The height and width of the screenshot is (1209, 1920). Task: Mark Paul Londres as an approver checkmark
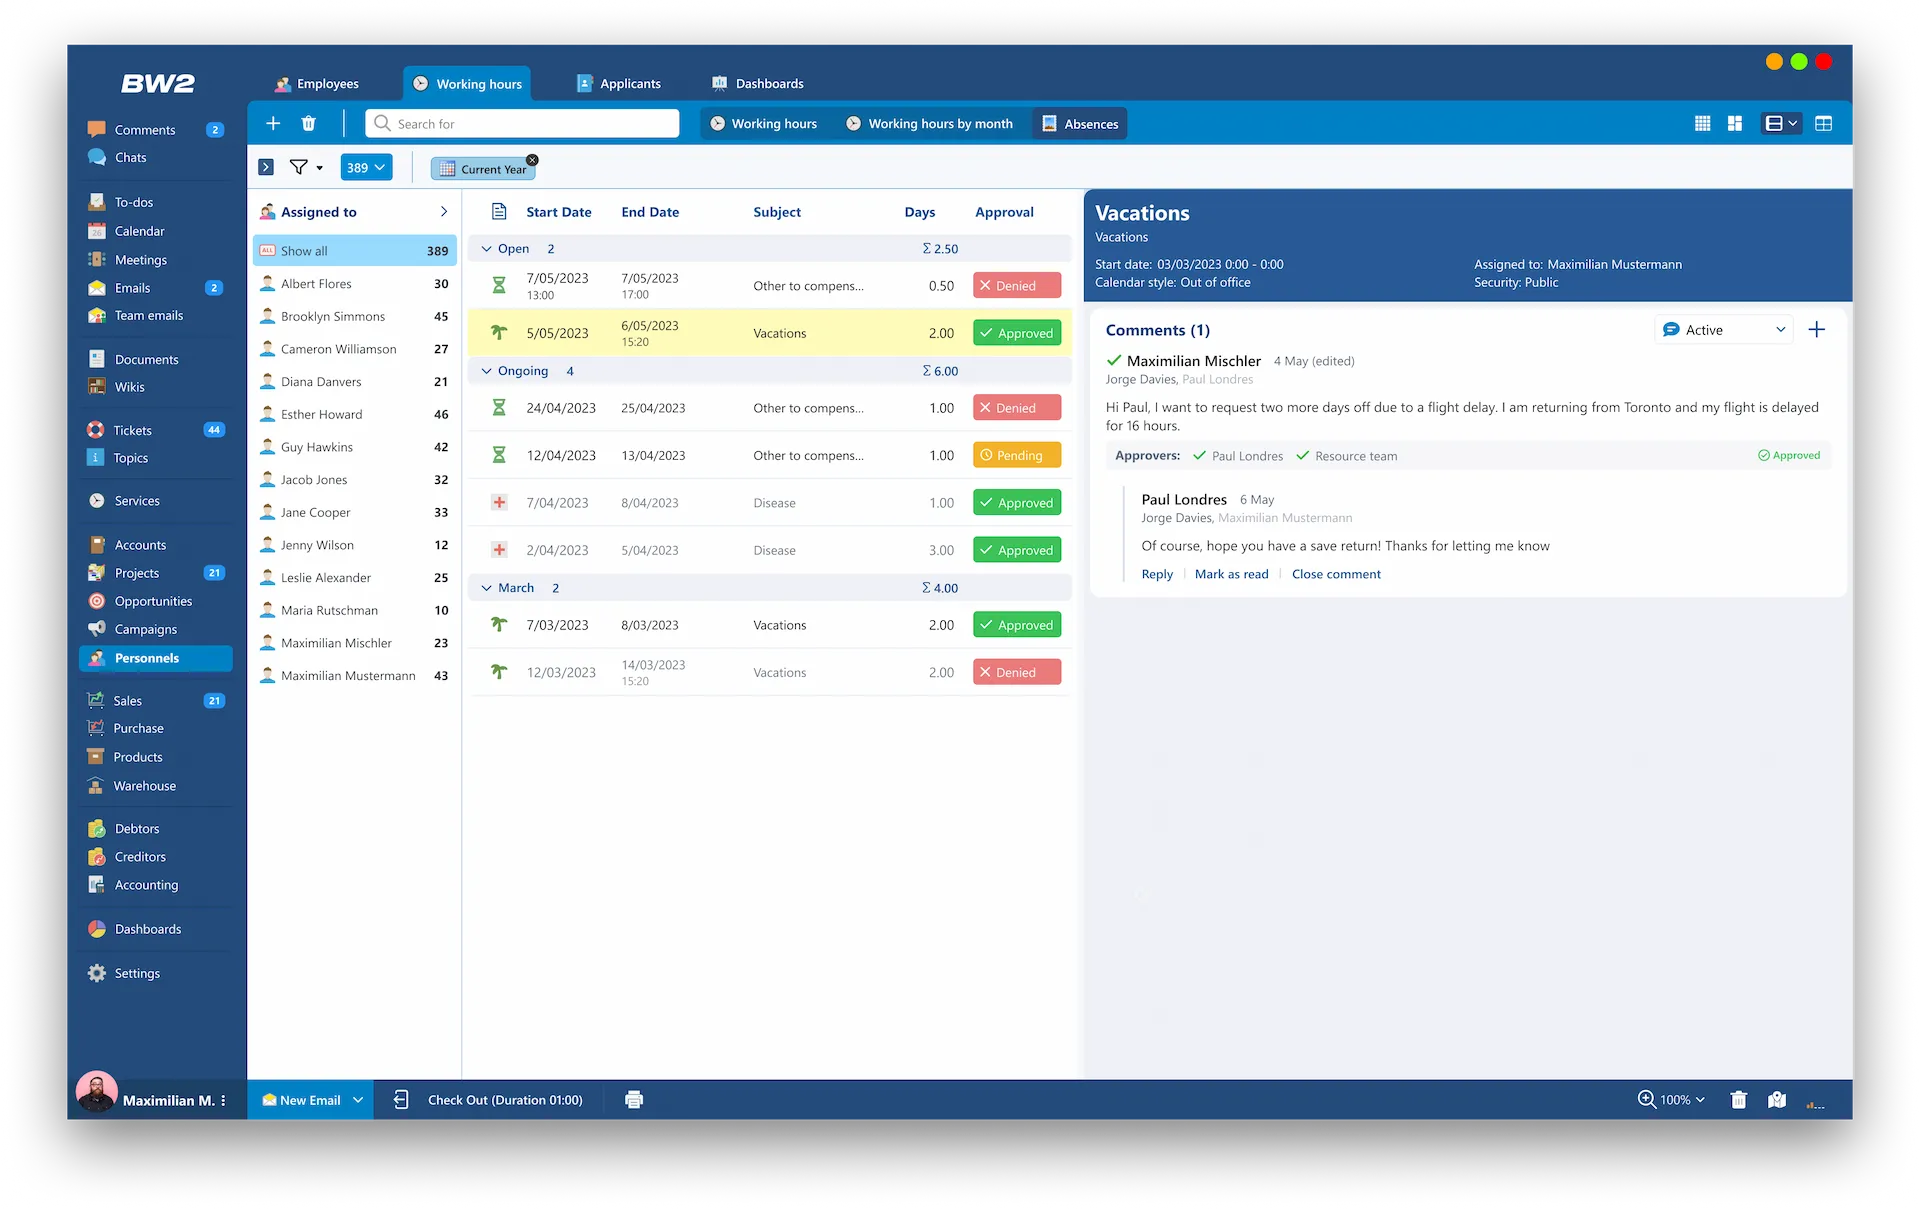[1200, 456]
